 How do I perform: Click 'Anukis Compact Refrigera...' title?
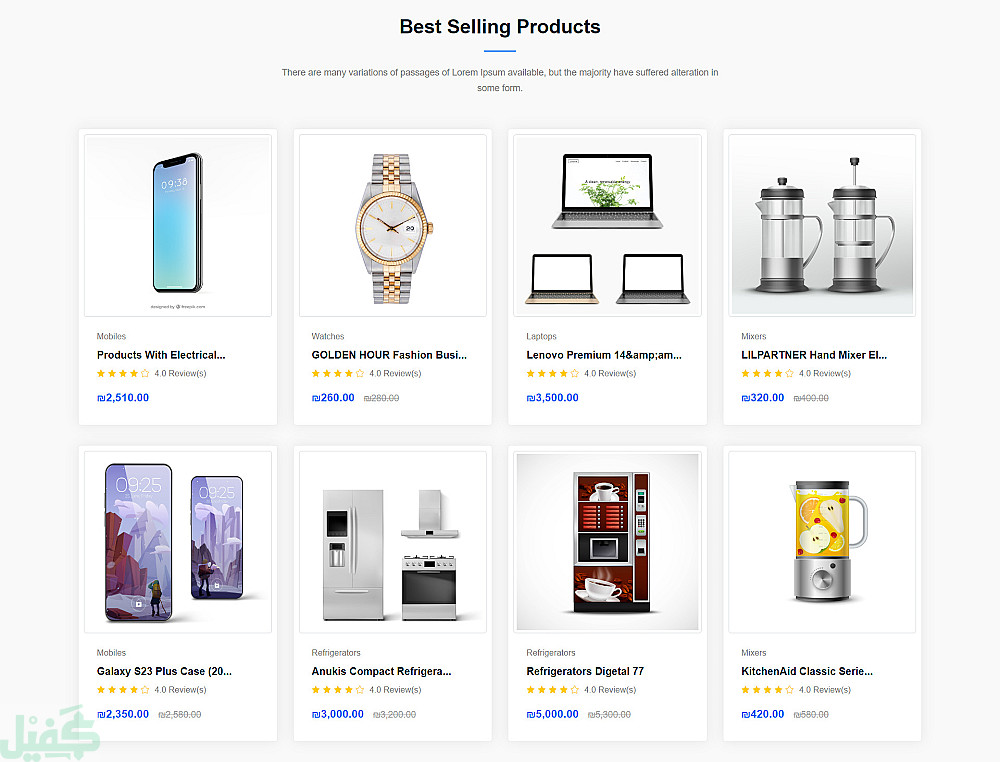click(x=381, y=671)
